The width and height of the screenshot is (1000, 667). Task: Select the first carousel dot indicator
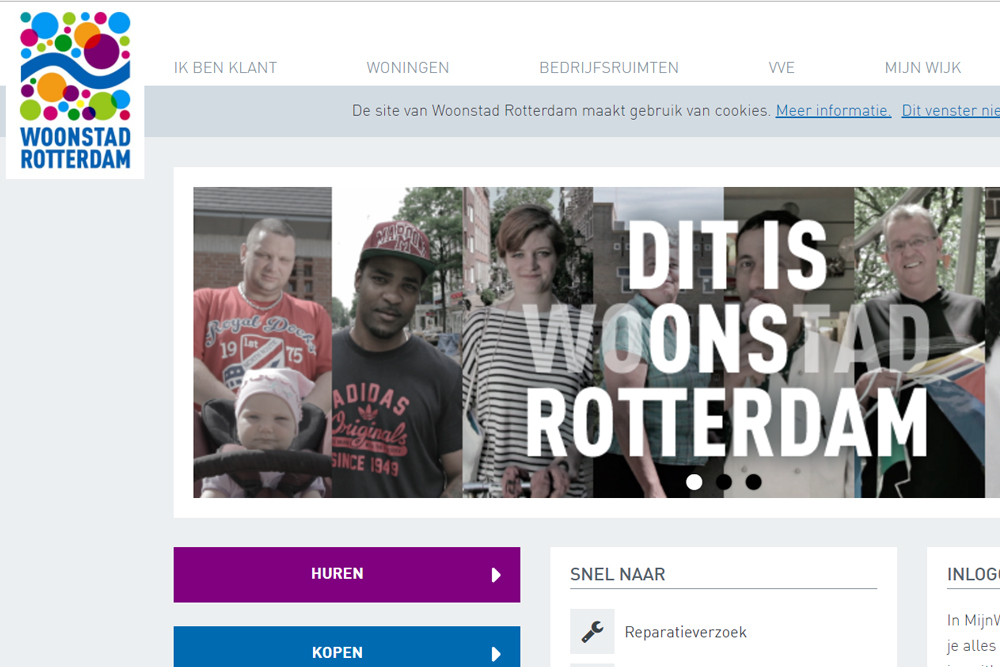coord(694,482)
